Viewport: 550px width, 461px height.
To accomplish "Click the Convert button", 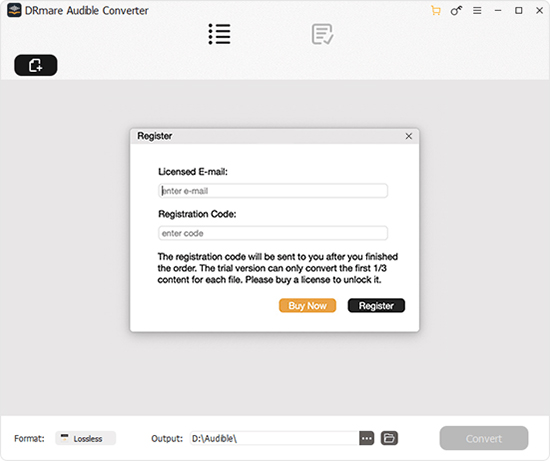I will [484, 438].
